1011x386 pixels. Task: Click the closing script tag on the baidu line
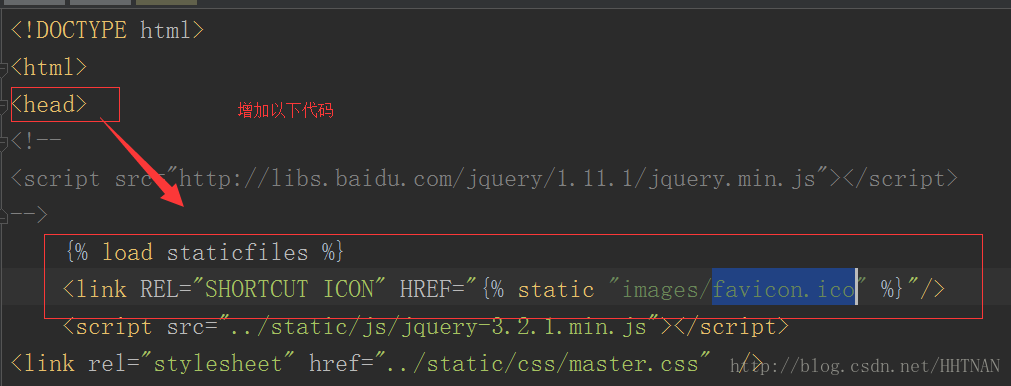click(x=900, y=179)
